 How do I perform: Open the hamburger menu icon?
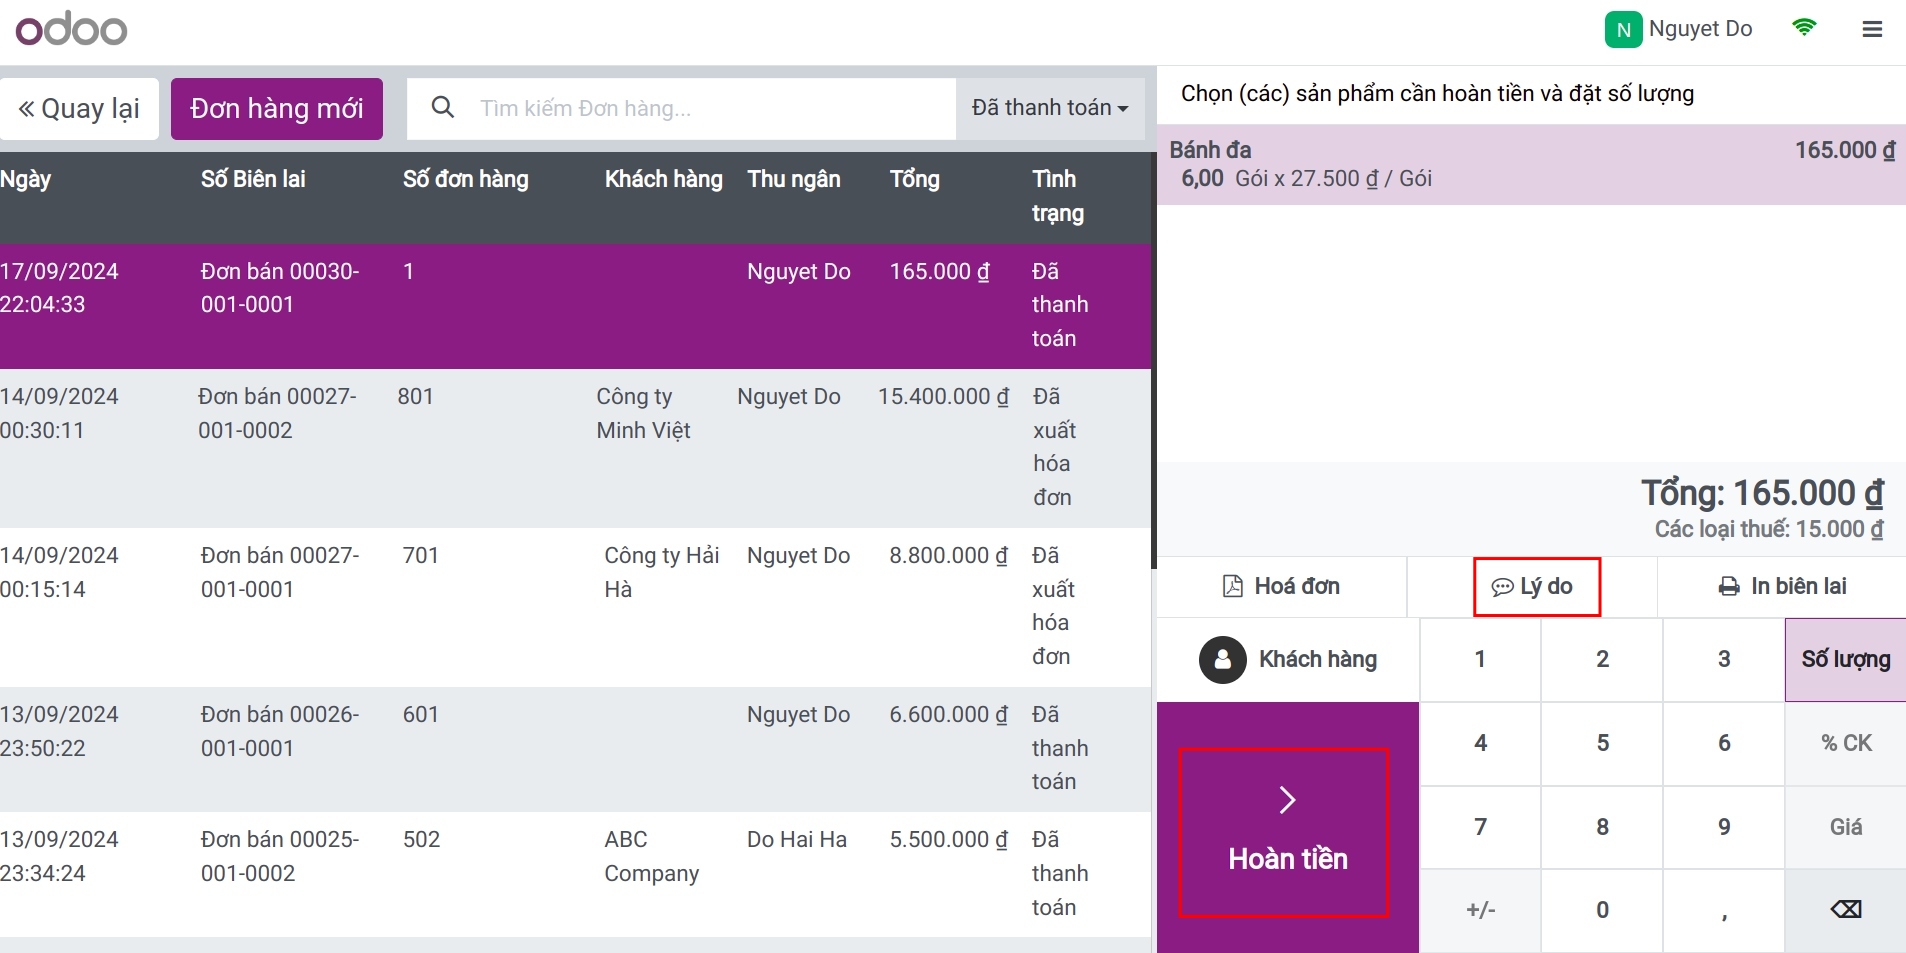[x=1872, y=29]
